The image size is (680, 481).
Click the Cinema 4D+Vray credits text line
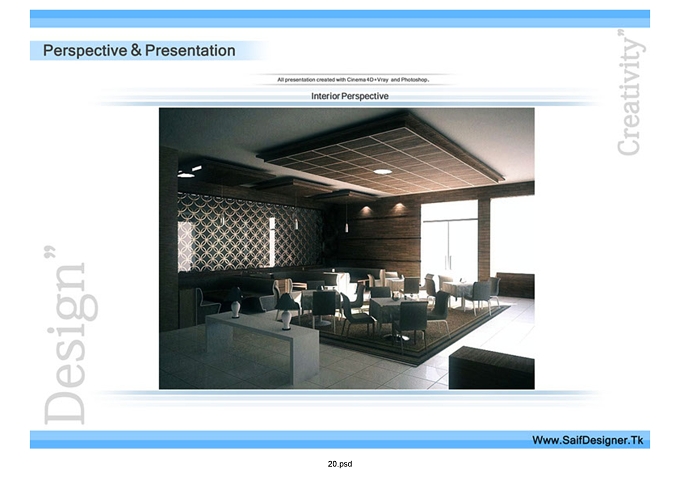(x=353, y=80)
